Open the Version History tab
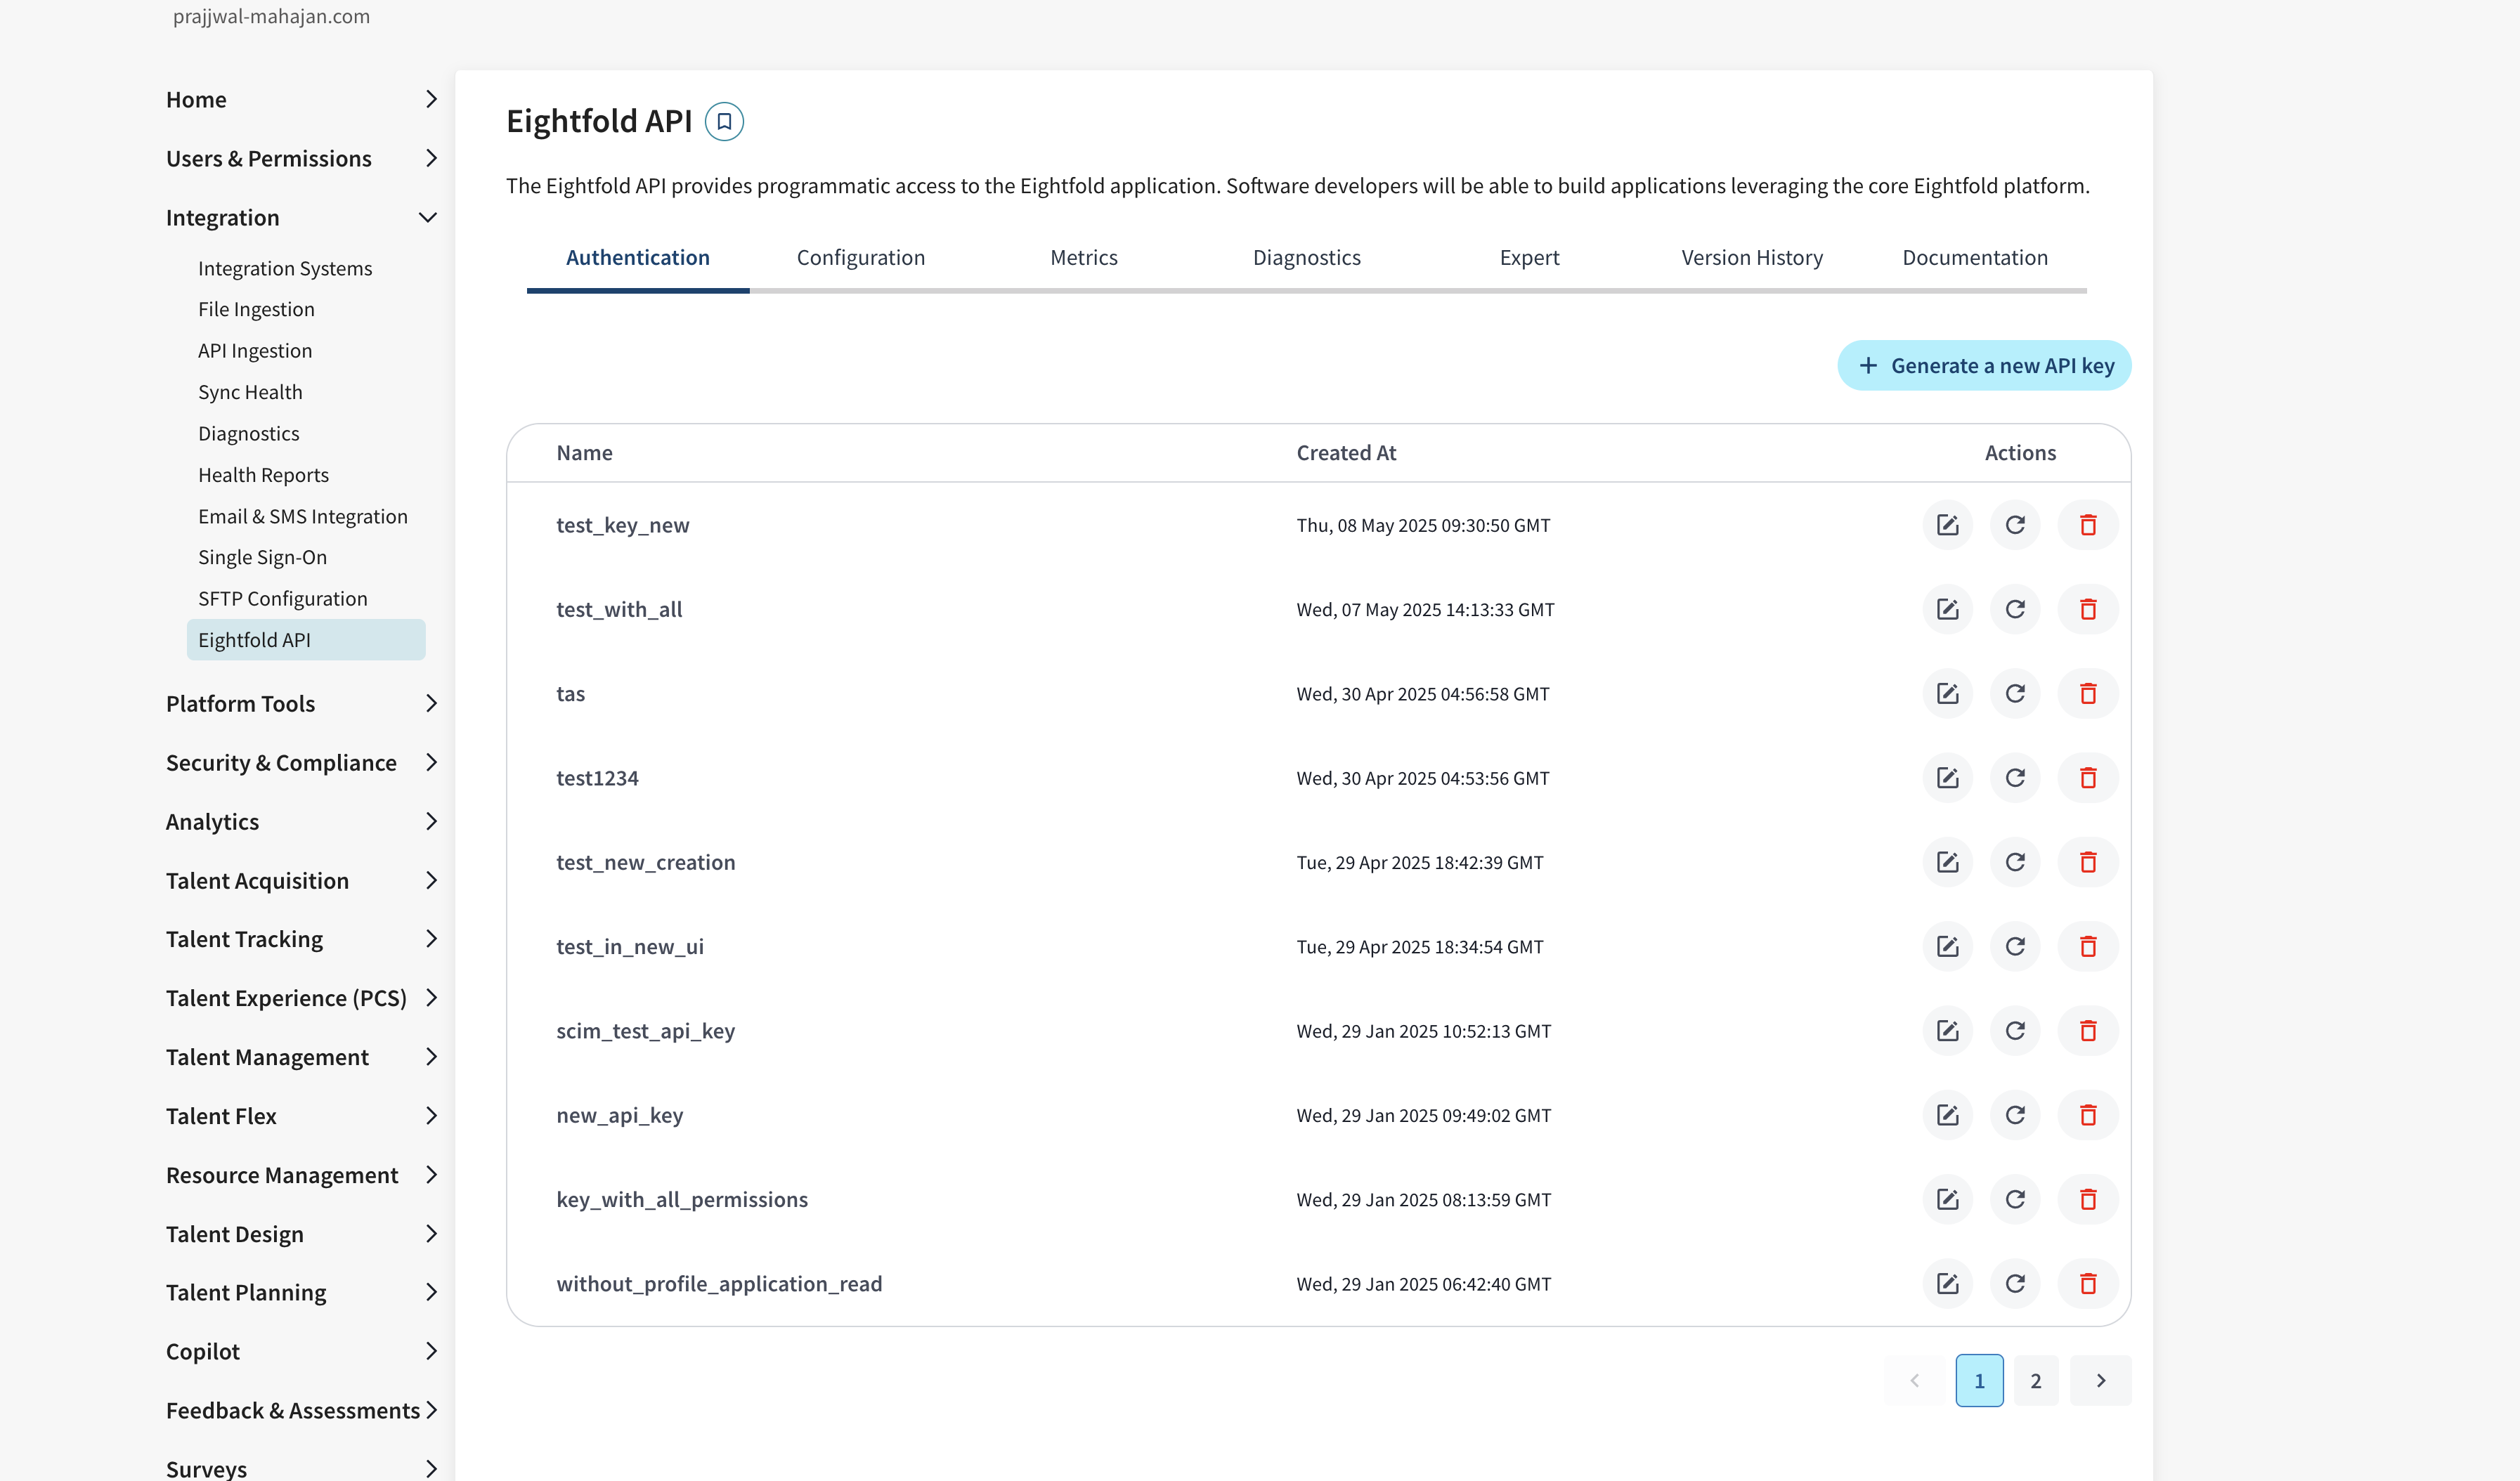Screen dimensions: 2520x1481 [1752, 258]
